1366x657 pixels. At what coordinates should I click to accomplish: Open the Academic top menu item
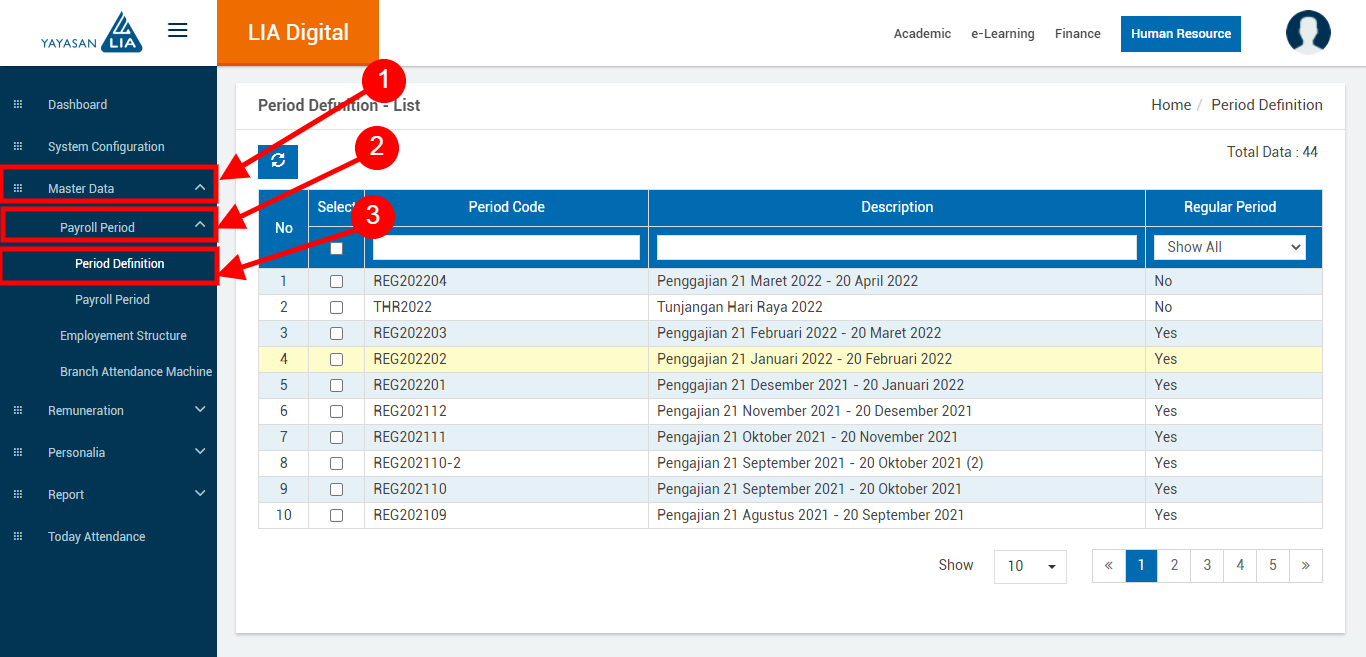[x=922, y=34]
